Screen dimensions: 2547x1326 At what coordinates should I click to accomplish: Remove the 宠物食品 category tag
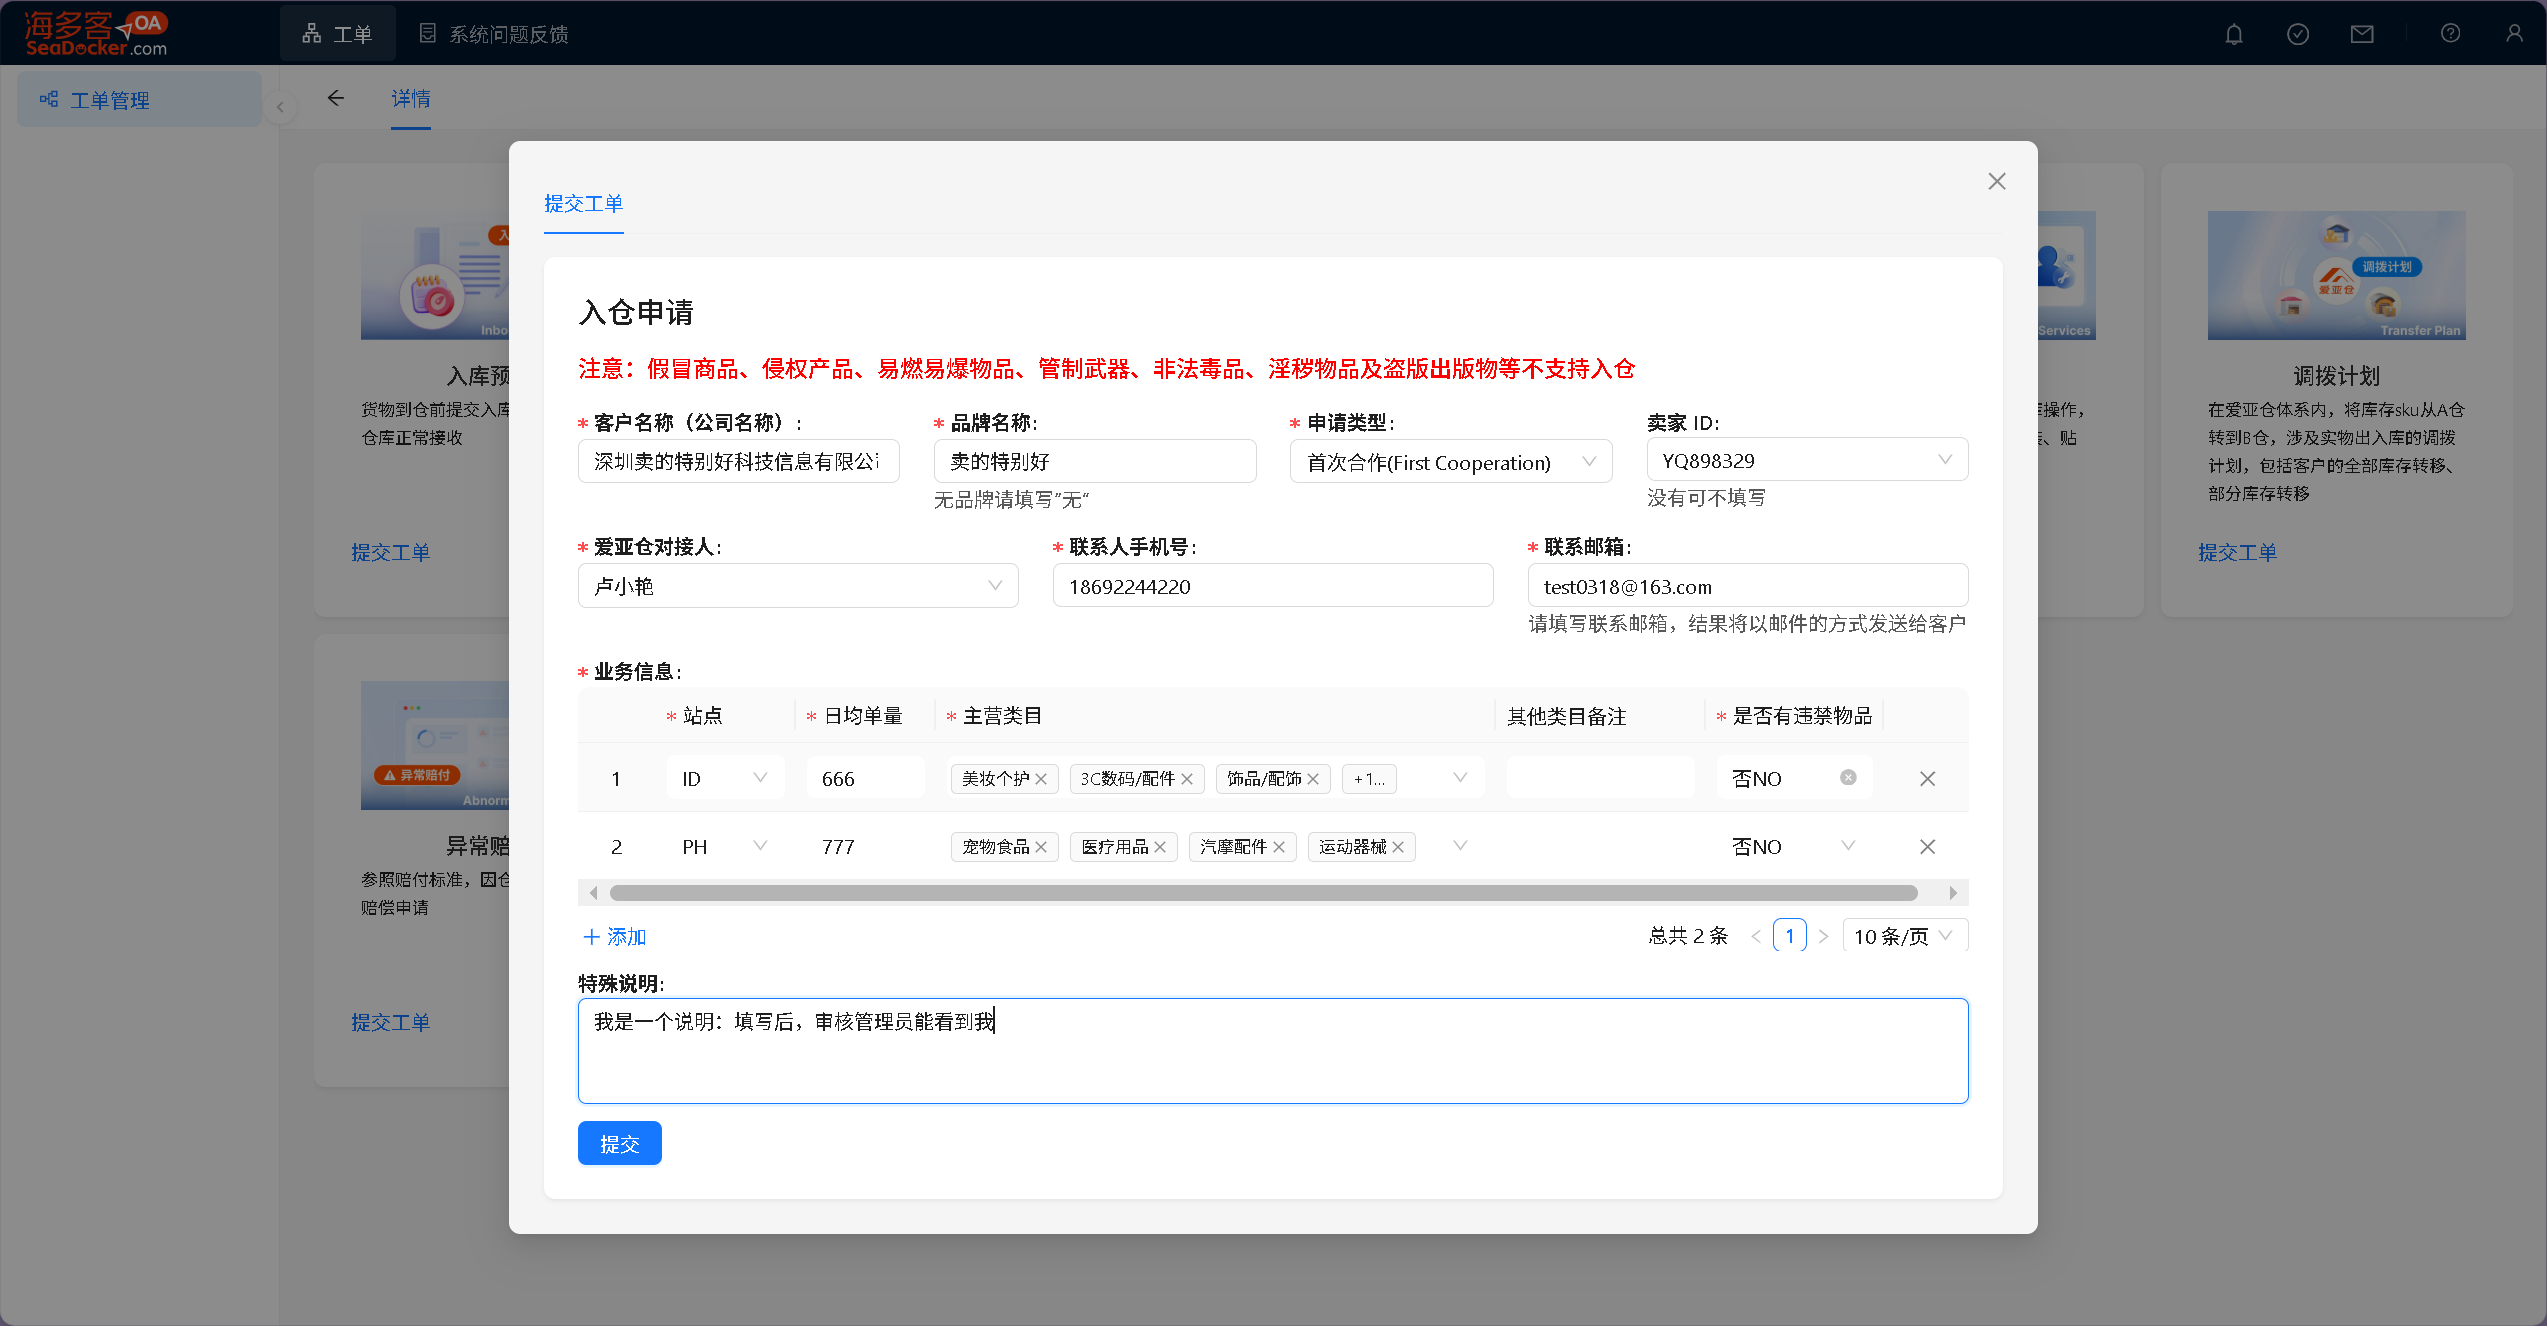[1041, 847]
